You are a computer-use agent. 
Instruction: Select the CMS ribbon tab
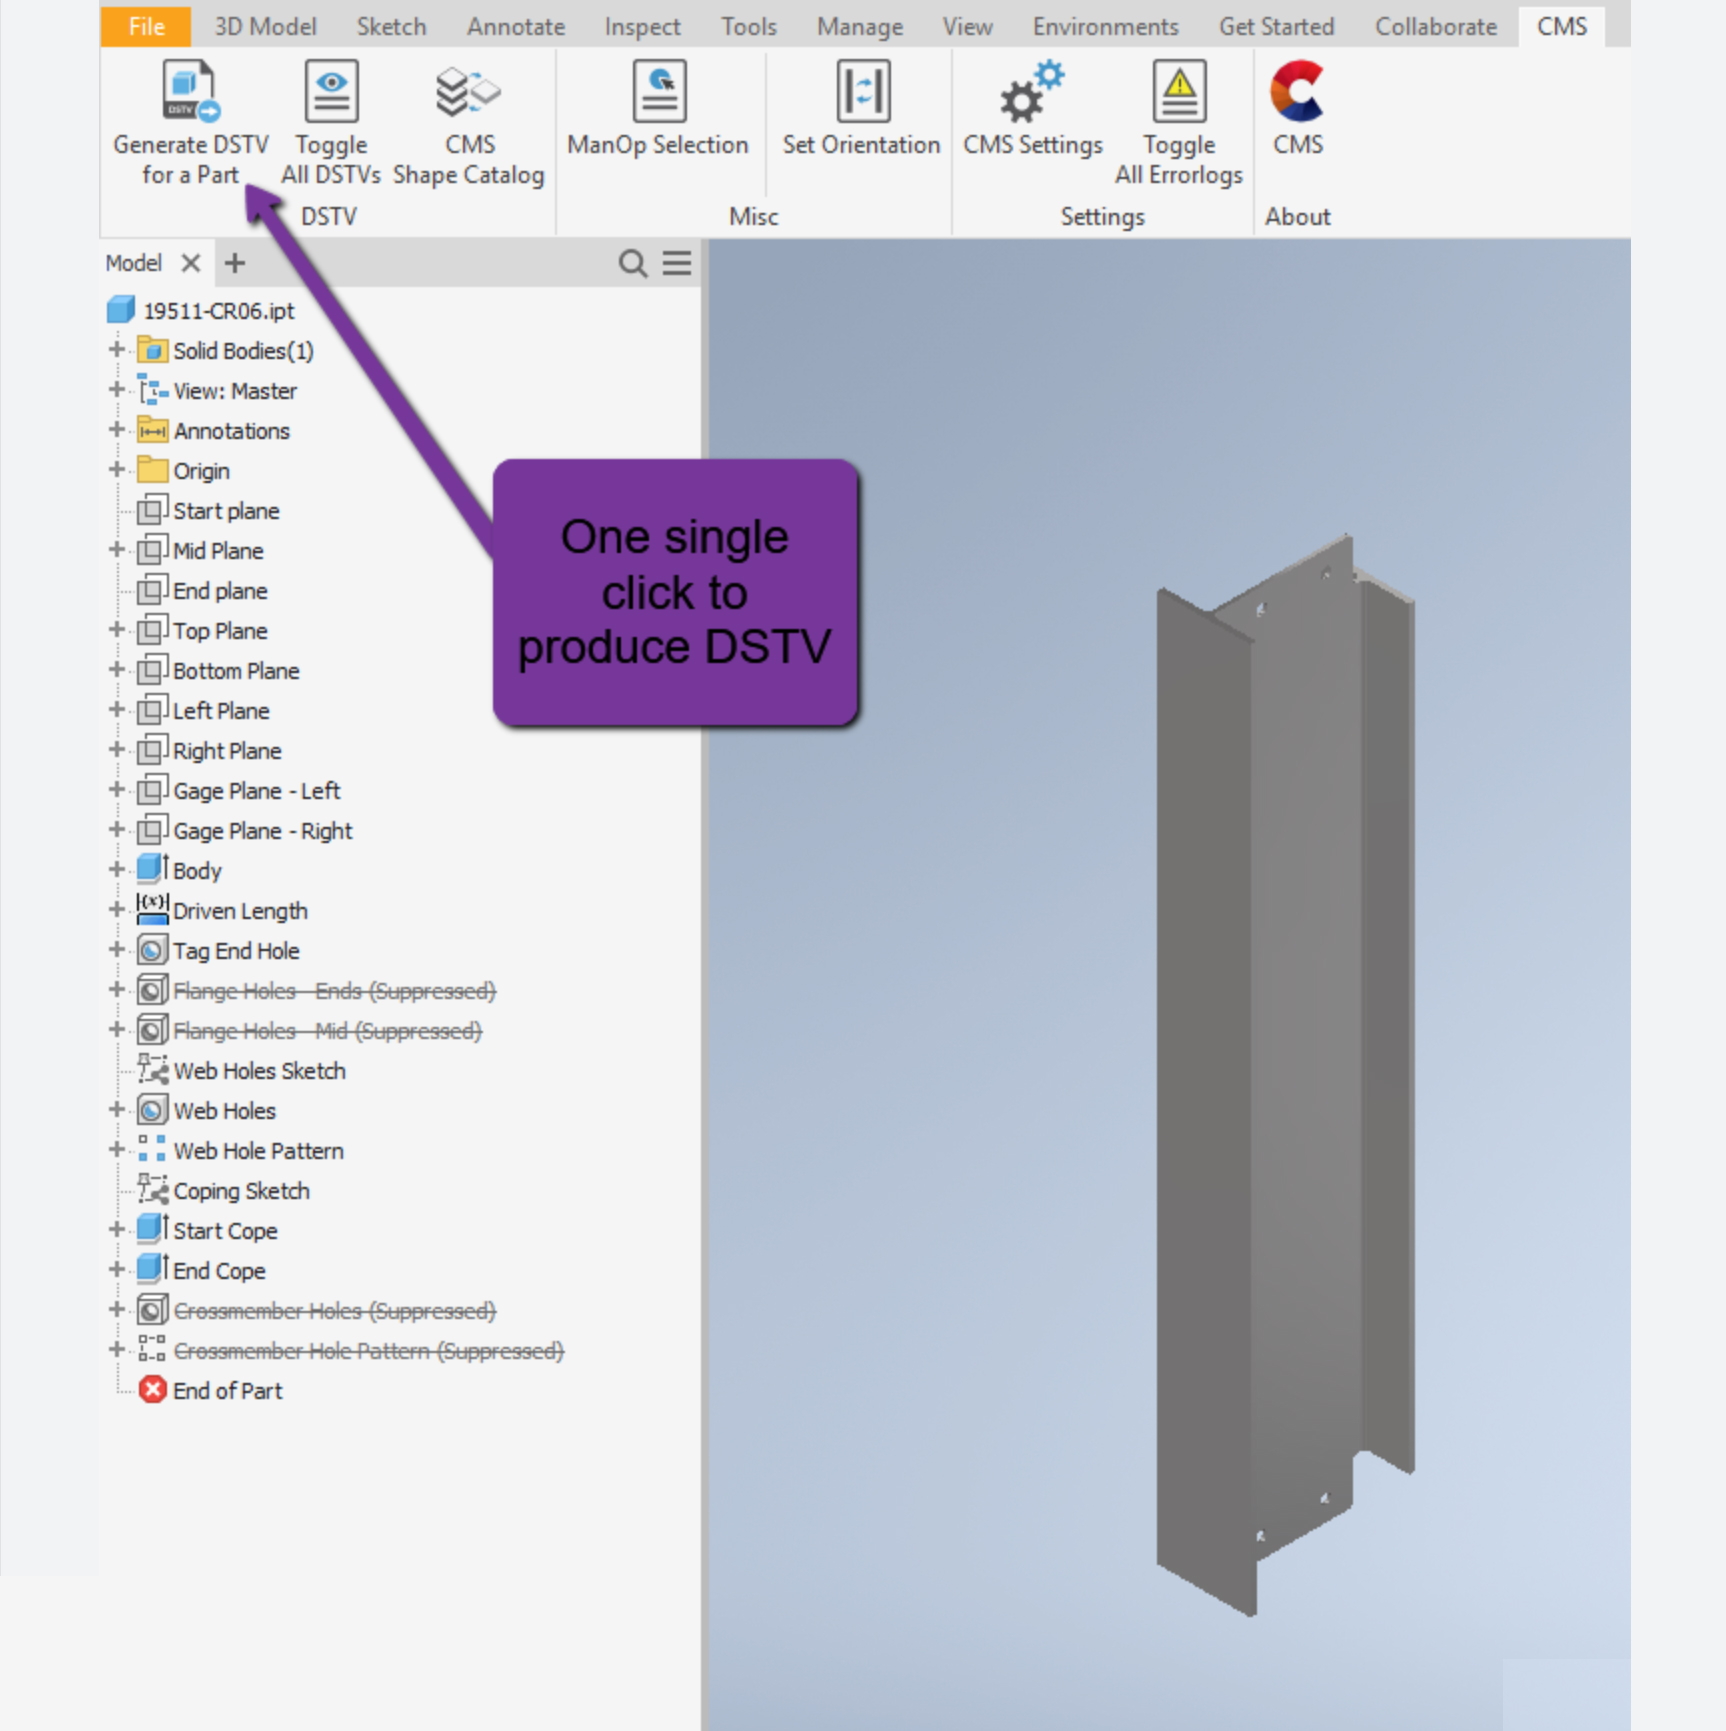pyautogui.click(x=1562, y=27)
